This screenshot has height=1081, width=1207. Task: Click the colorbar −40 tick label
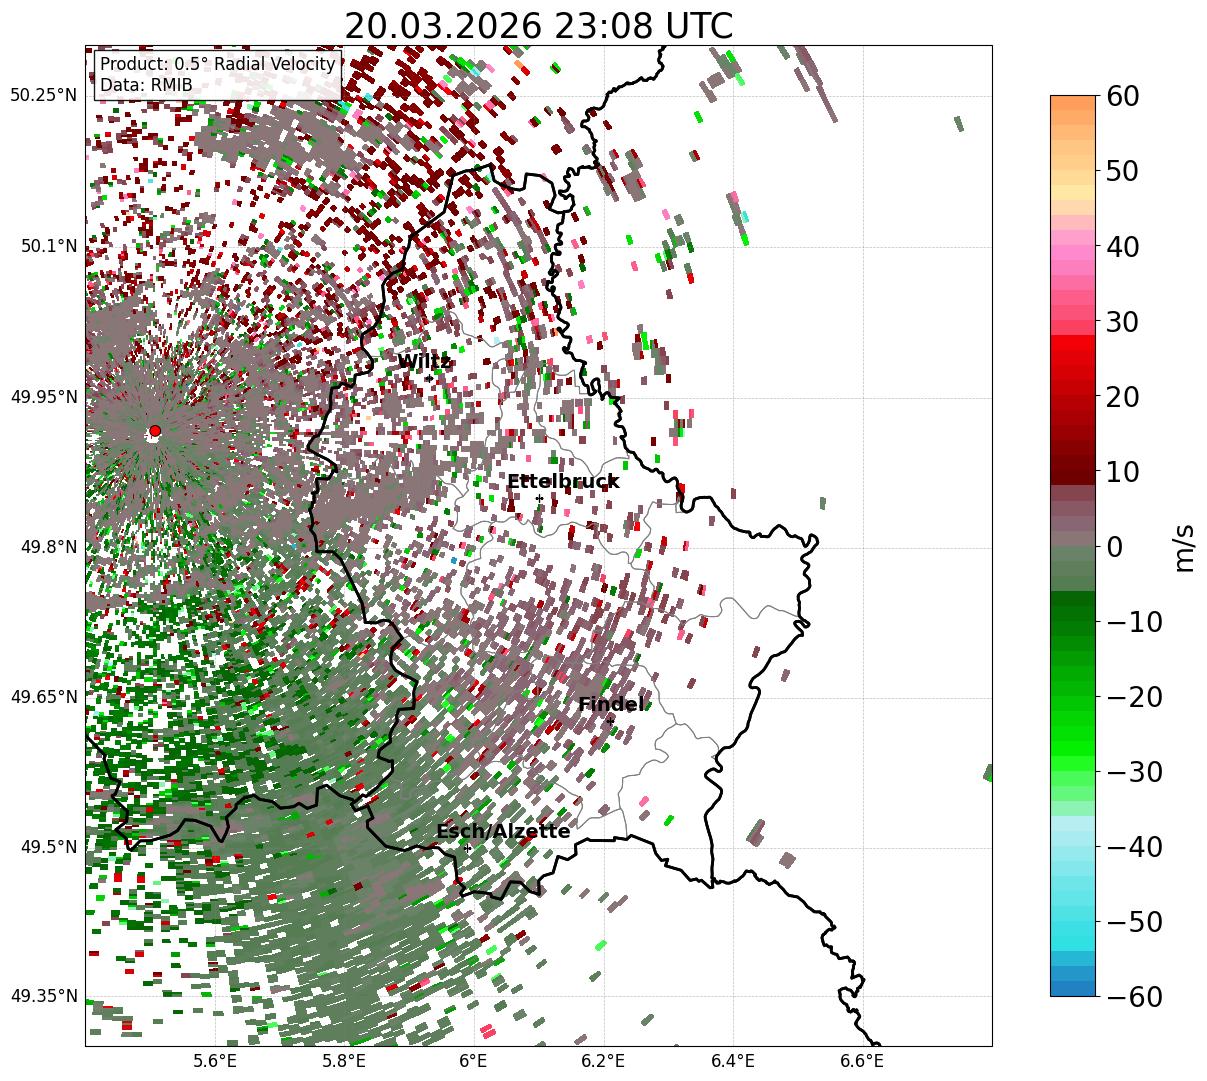(x=1134, y=846)
